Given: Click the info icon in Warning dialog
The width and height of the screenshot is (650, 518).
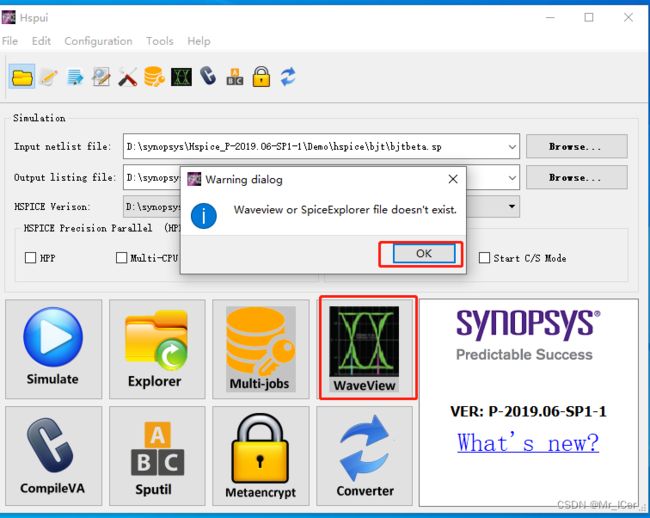Looking at the screenshot, I should click(x=204, y=215).
